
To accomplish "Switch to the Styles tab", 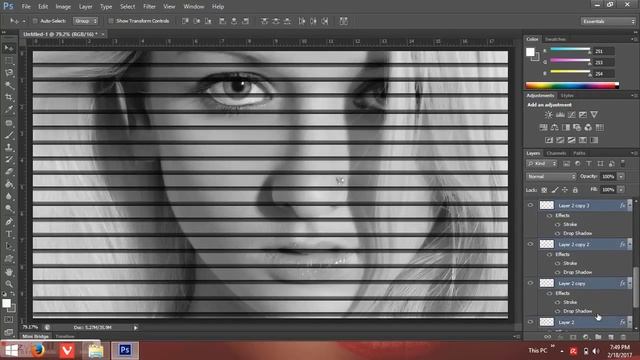I will (x=567, y=96).
